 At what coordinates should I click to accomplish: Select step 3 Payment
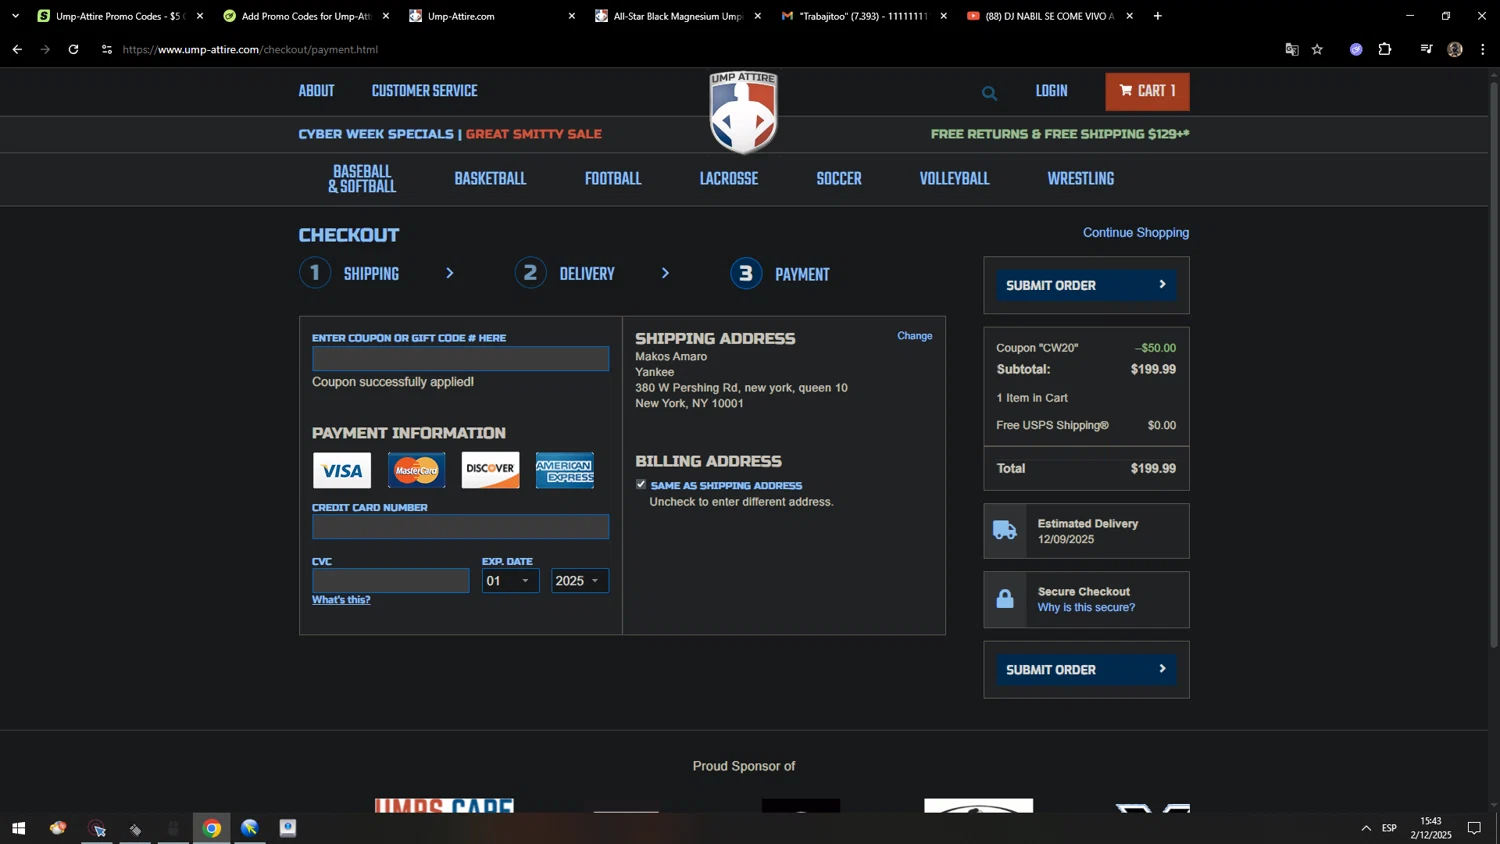pyautogui.click(x=780, y=274)
